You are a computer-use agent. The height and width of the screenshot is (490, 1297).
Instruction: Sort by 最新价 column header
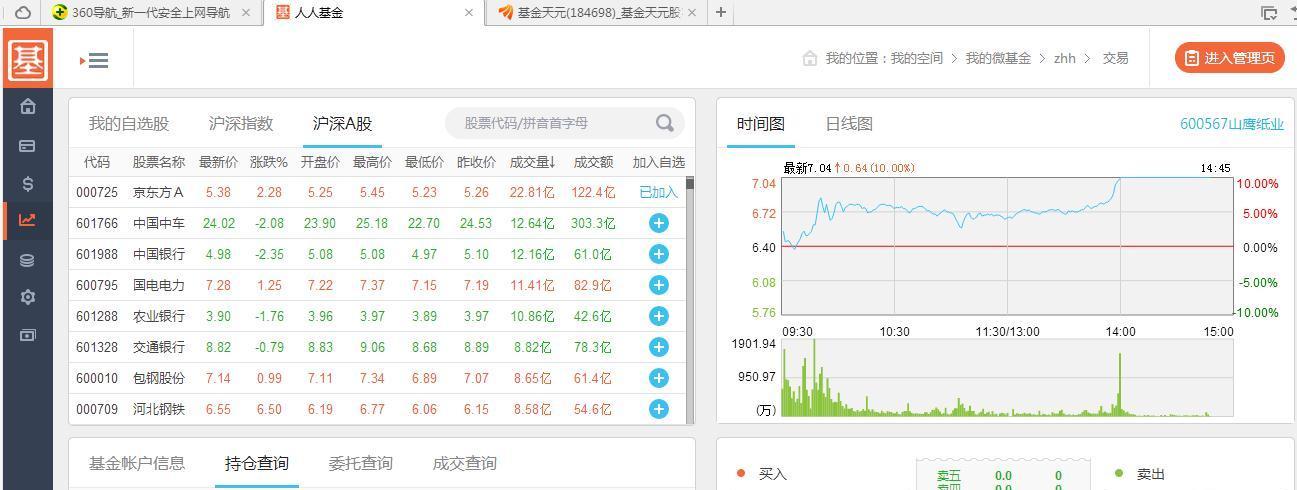[218, 162]
